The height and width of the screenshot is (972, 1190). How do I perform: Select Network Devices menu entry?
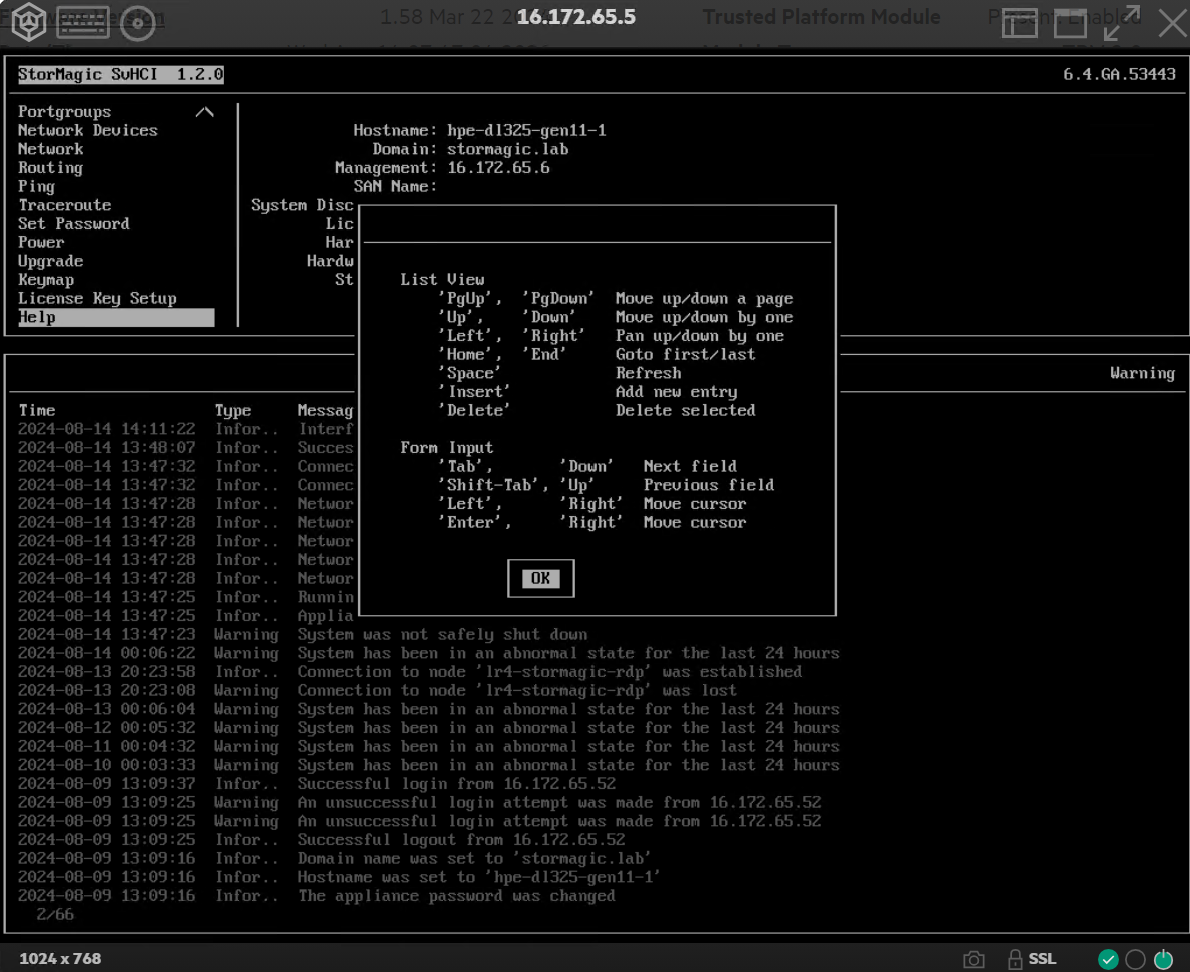pyautogui.click(x=88, y=131)
